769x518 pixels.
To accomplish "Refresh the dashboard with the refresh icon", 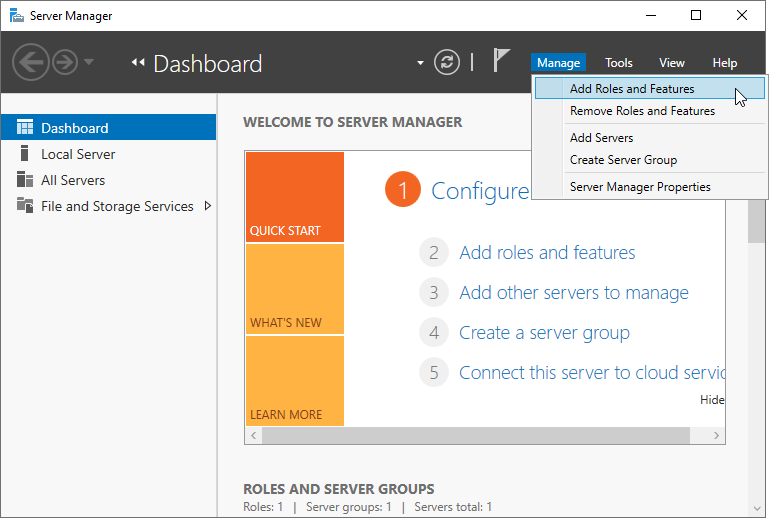I will coord(447,62).
